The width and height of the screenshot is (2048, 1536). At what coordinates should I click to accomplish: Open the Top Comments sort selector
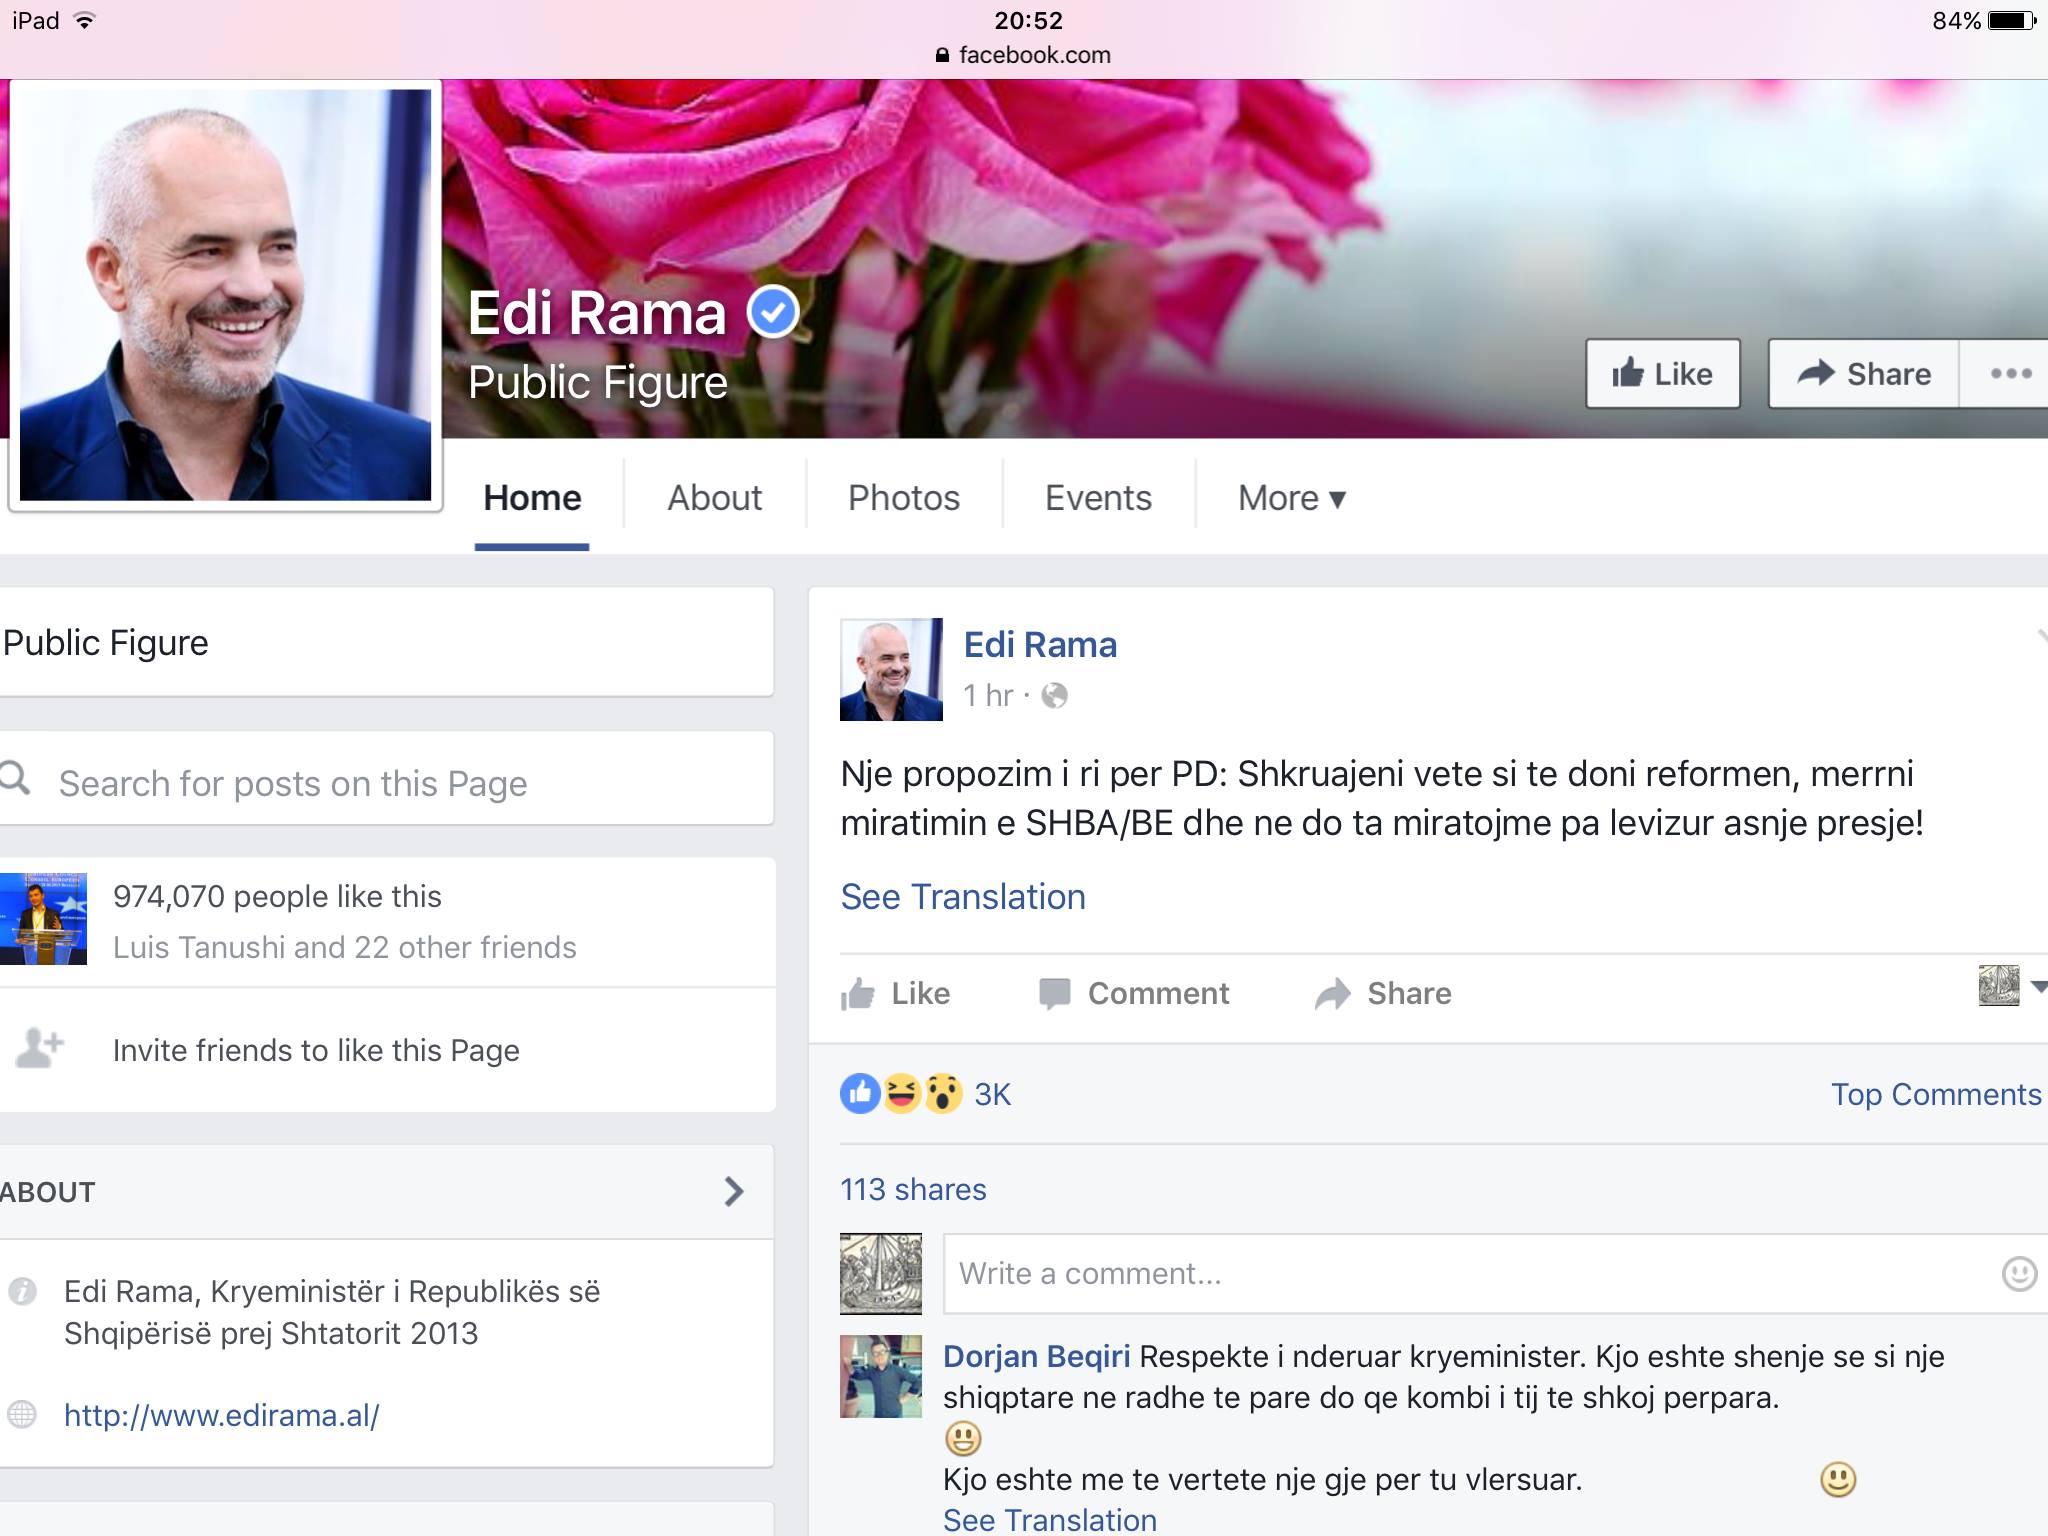click(x=1936, y=1094)
